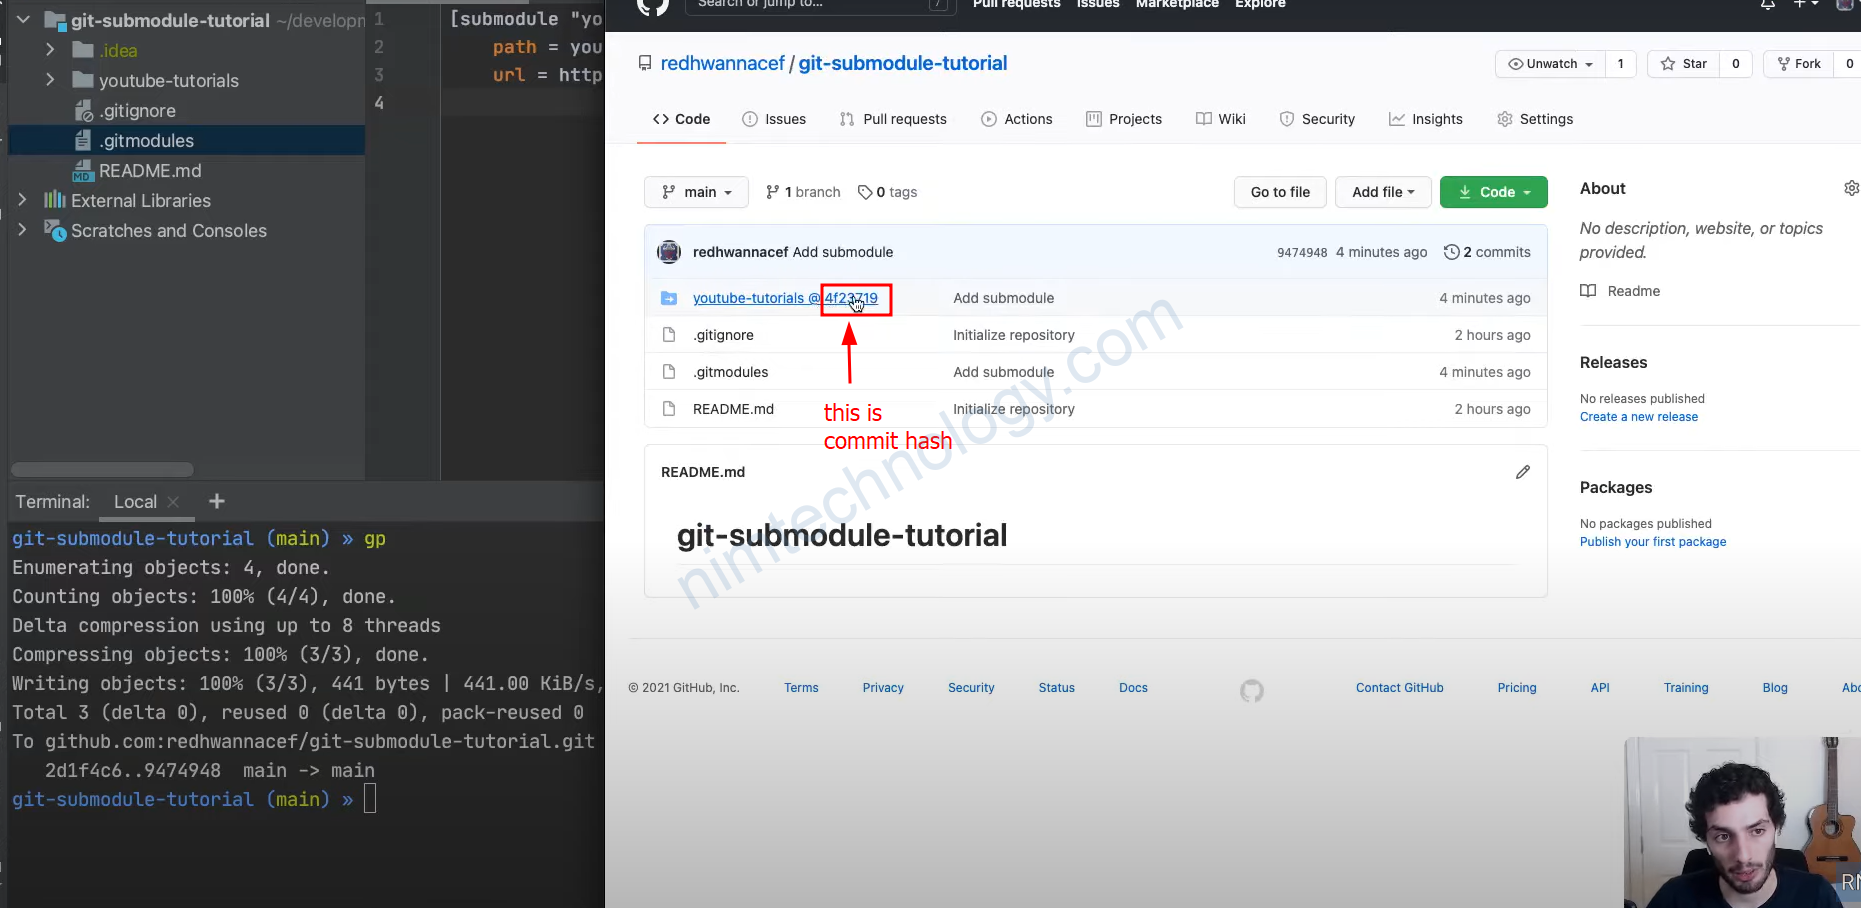This screenshot has width=1861, height=908.
Task: Open the main branch selector dropdown
Action: [x=697, y=192]
